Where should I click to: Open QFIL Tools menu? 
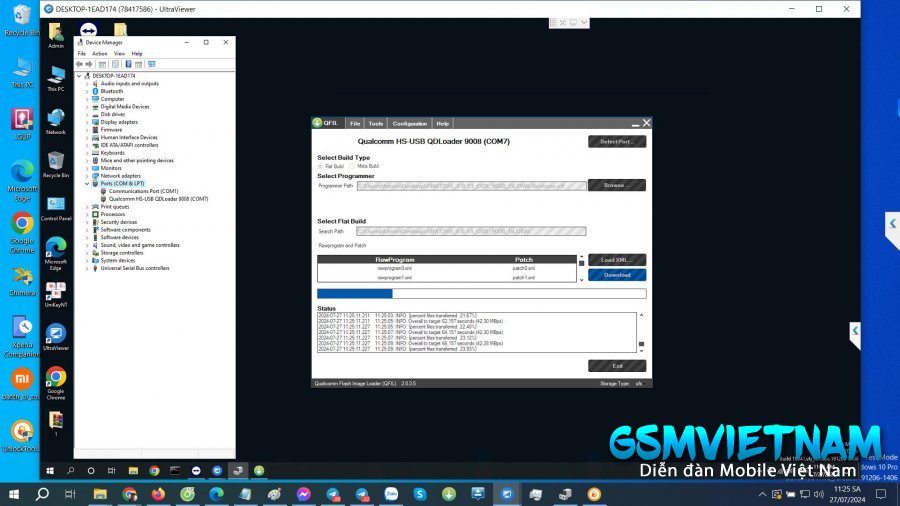(x=376, y=123)
